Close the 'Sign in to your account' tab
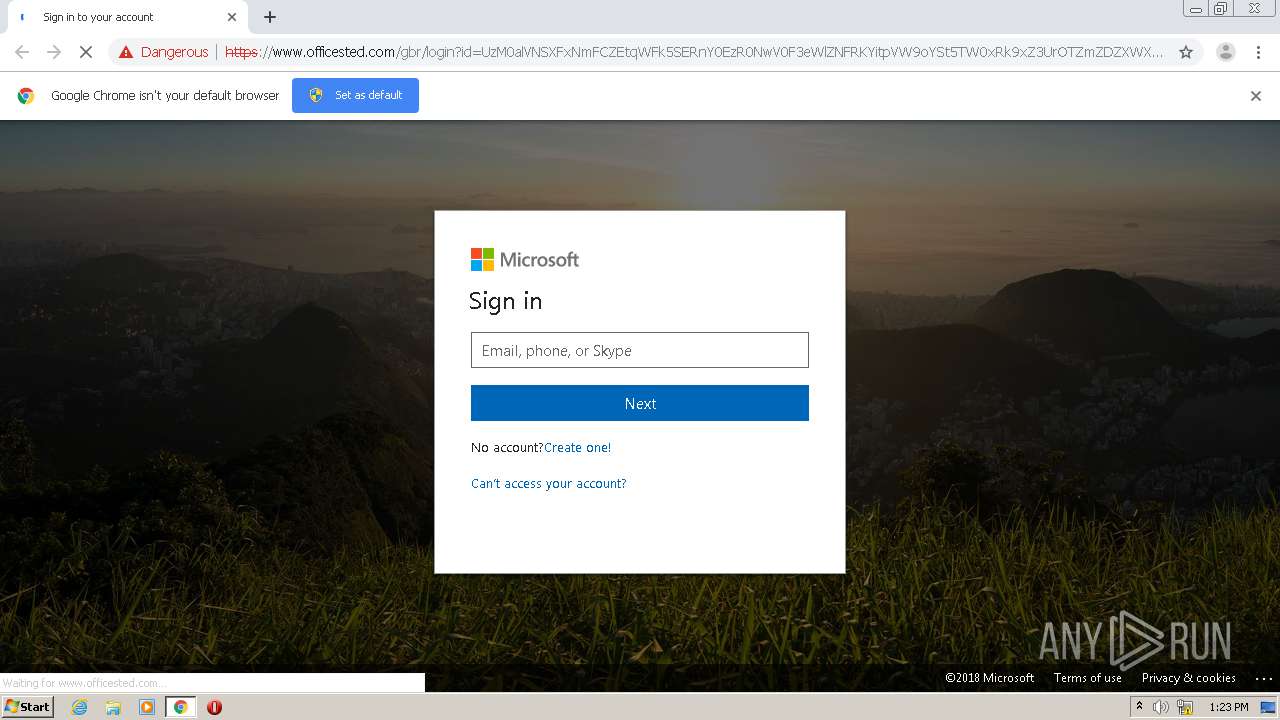 tap(232, 17)
